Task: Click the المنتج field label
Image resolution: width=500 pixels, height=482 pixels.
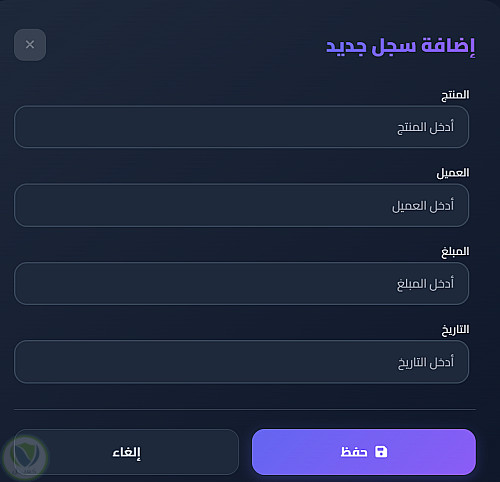Action: pyautogui.click(x=455, y=95)
